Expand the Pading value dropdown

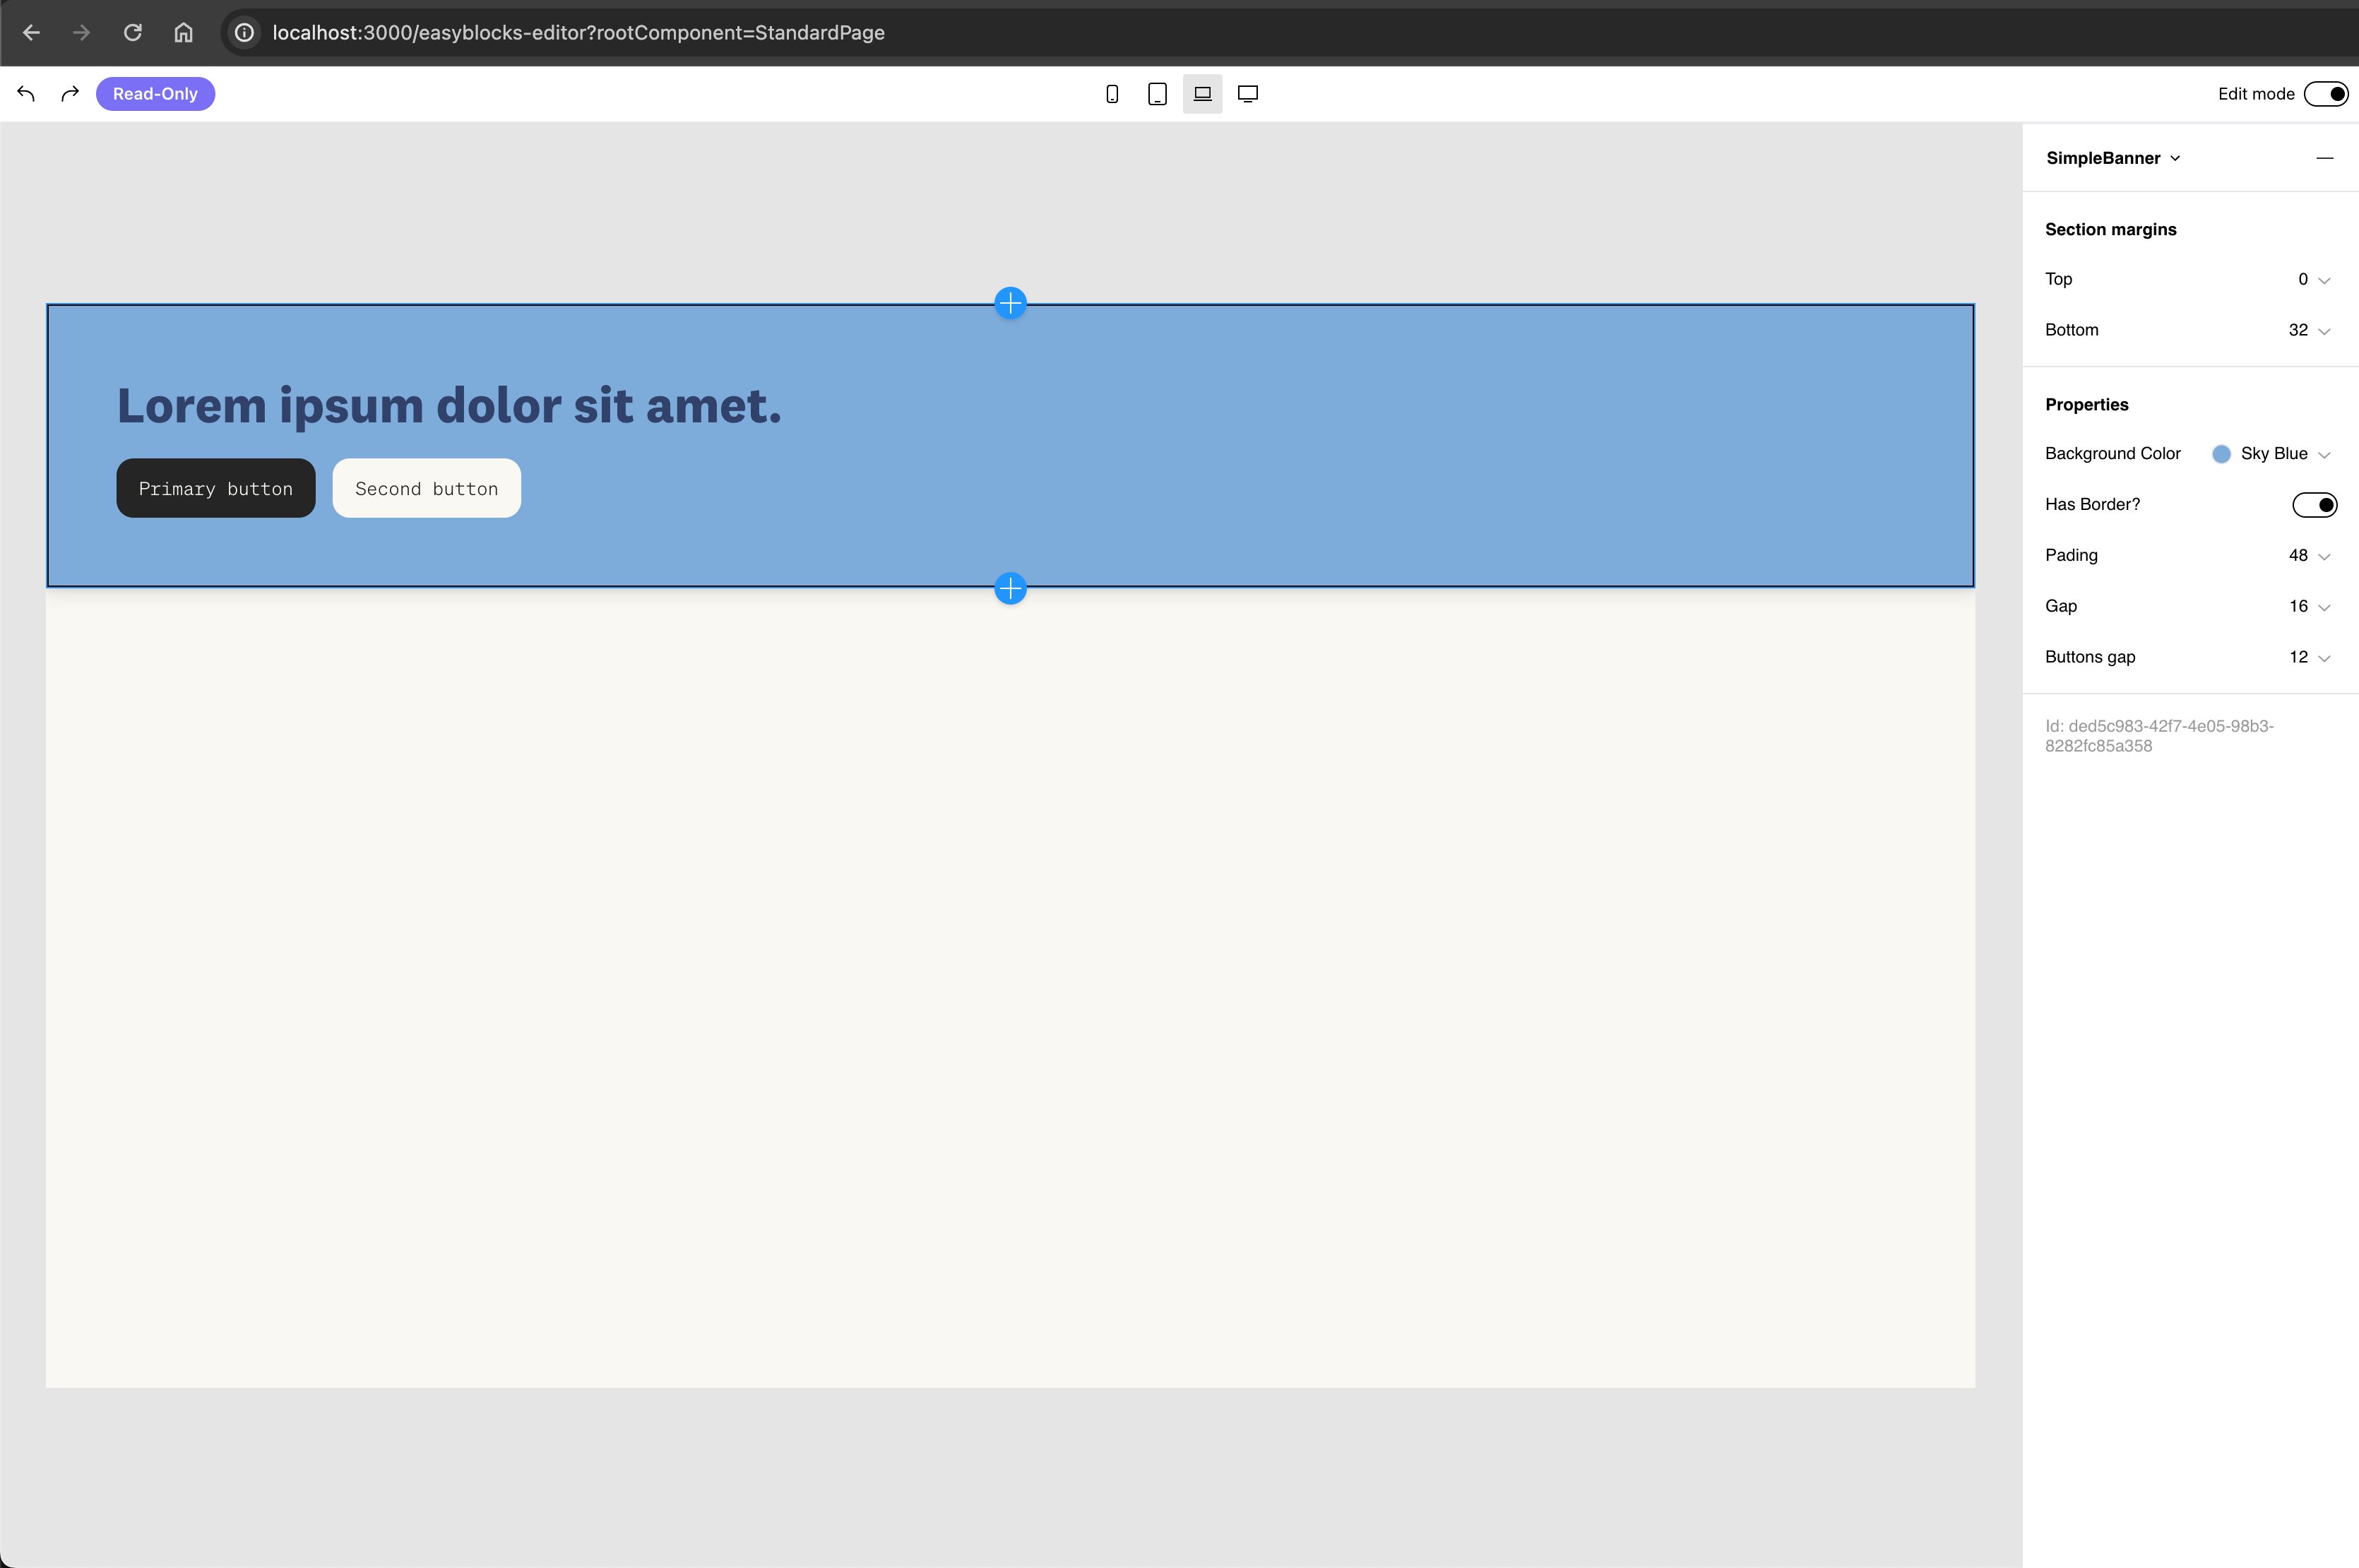2309,556
